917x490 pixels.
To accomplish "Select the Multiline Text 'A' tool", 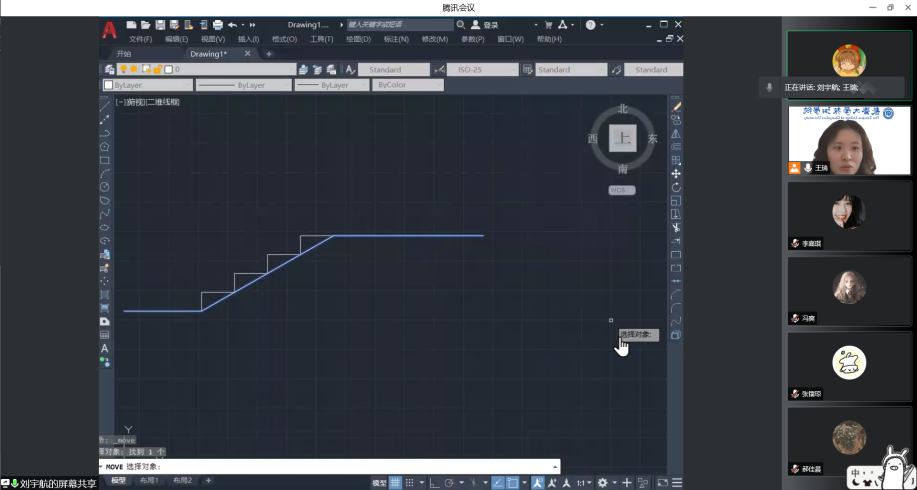I will 105,348.
